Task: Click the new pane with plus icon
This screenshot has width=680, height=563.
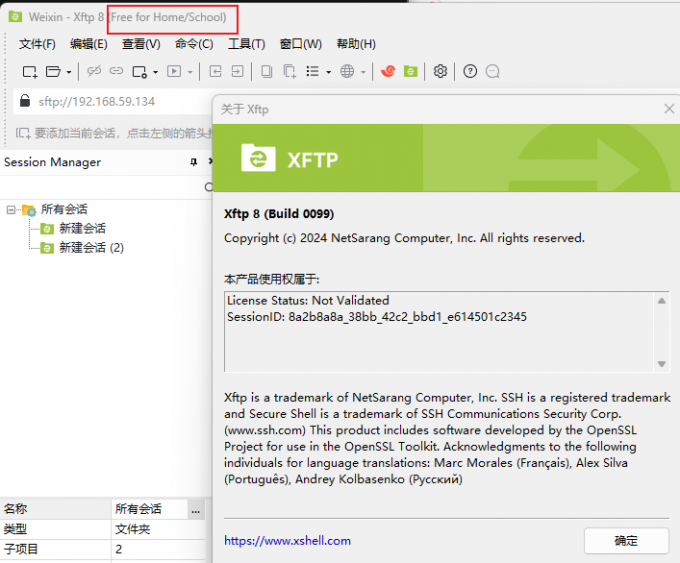Action: (289, 72)
